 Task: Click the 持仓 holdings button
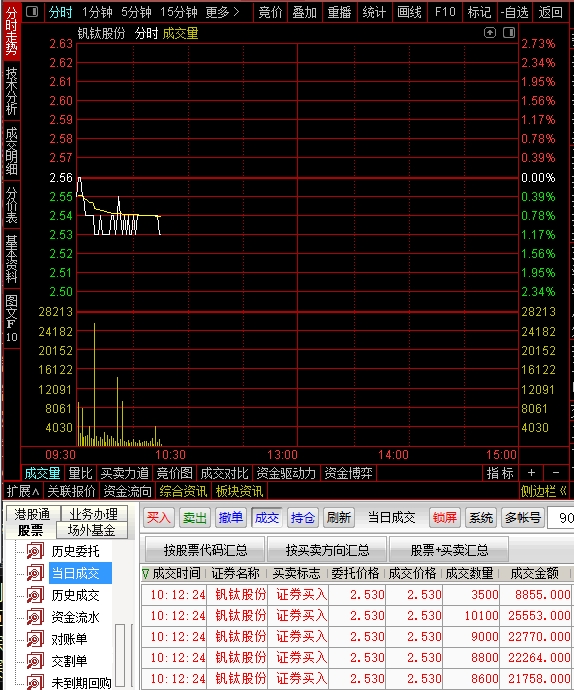pos(302,518)
